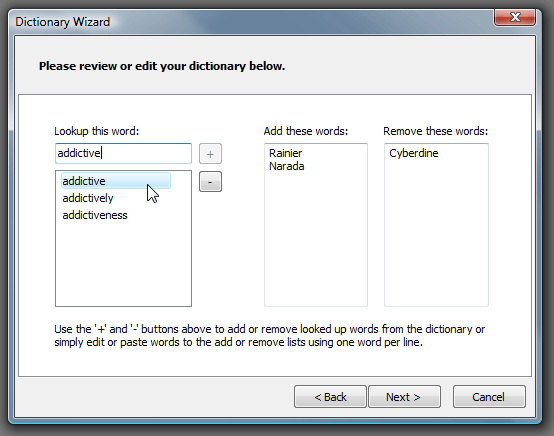Click 'Cyberdine' in Remove these words list
Viewport: 554px width, 436px height.
(414, 153)
